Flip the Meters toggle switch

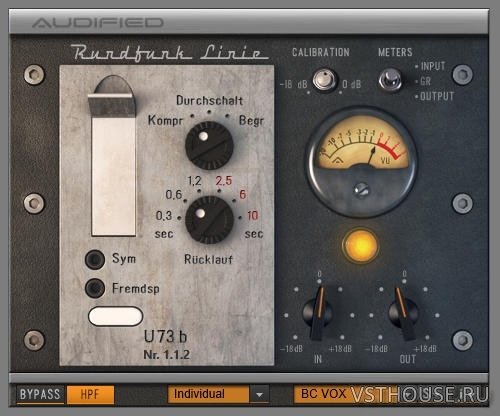coord(390,80)
